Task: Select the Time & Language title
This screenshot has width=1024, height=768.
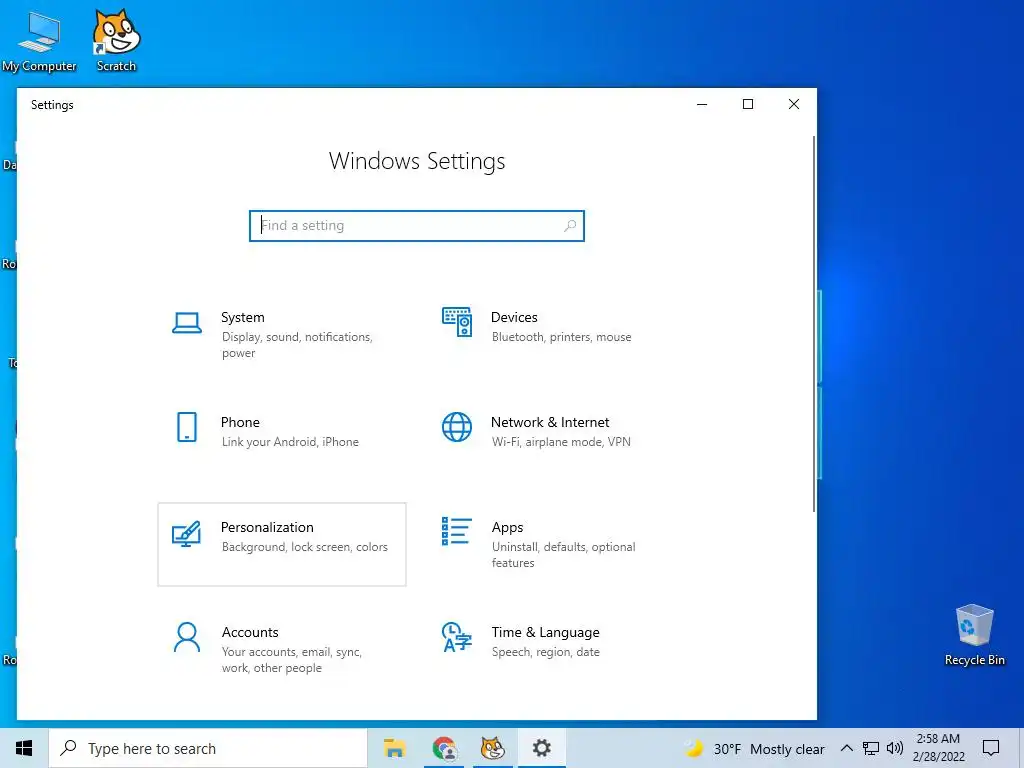Action: [545, 632]
